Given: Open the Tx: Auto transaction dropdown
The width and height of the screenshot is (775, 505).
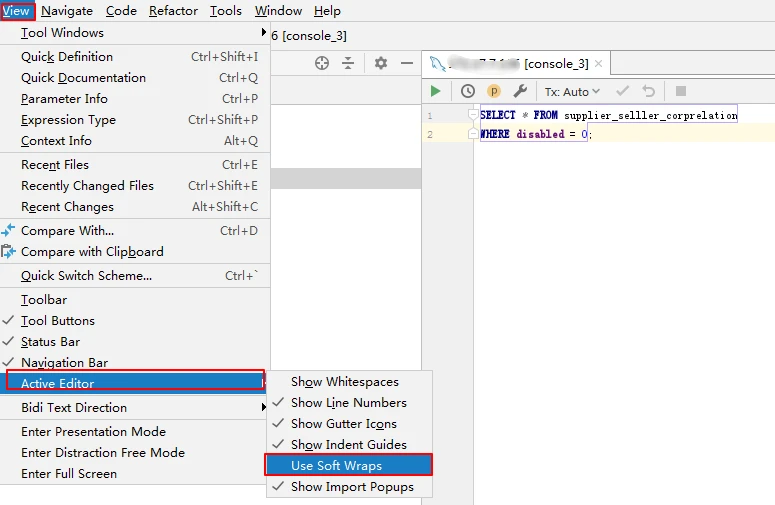Looking at the screenshot, I should 572,91.
